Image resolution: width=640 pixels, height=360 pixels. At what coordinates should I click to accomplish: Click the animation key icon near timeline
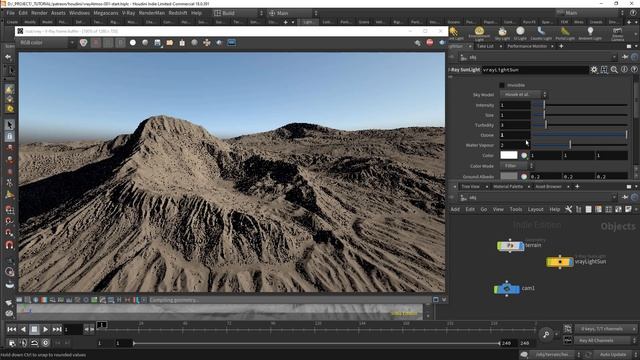(x=546, y=335)
